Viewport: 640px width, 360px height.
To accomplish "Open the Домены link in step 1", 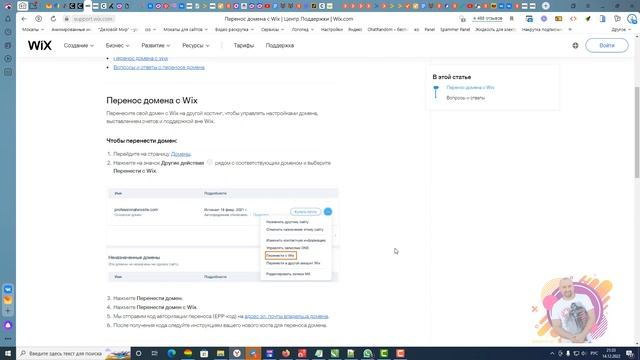I will (x=180, y=154).
